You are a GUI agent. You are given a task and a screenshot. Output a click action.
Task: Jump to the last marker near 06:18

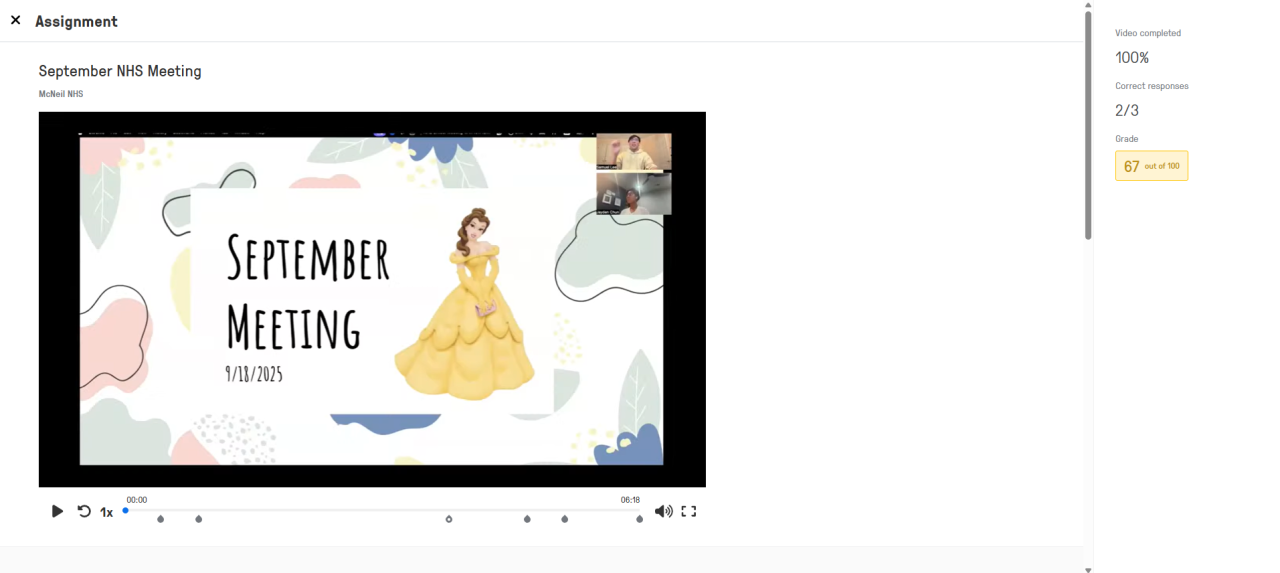pos(640,519)
